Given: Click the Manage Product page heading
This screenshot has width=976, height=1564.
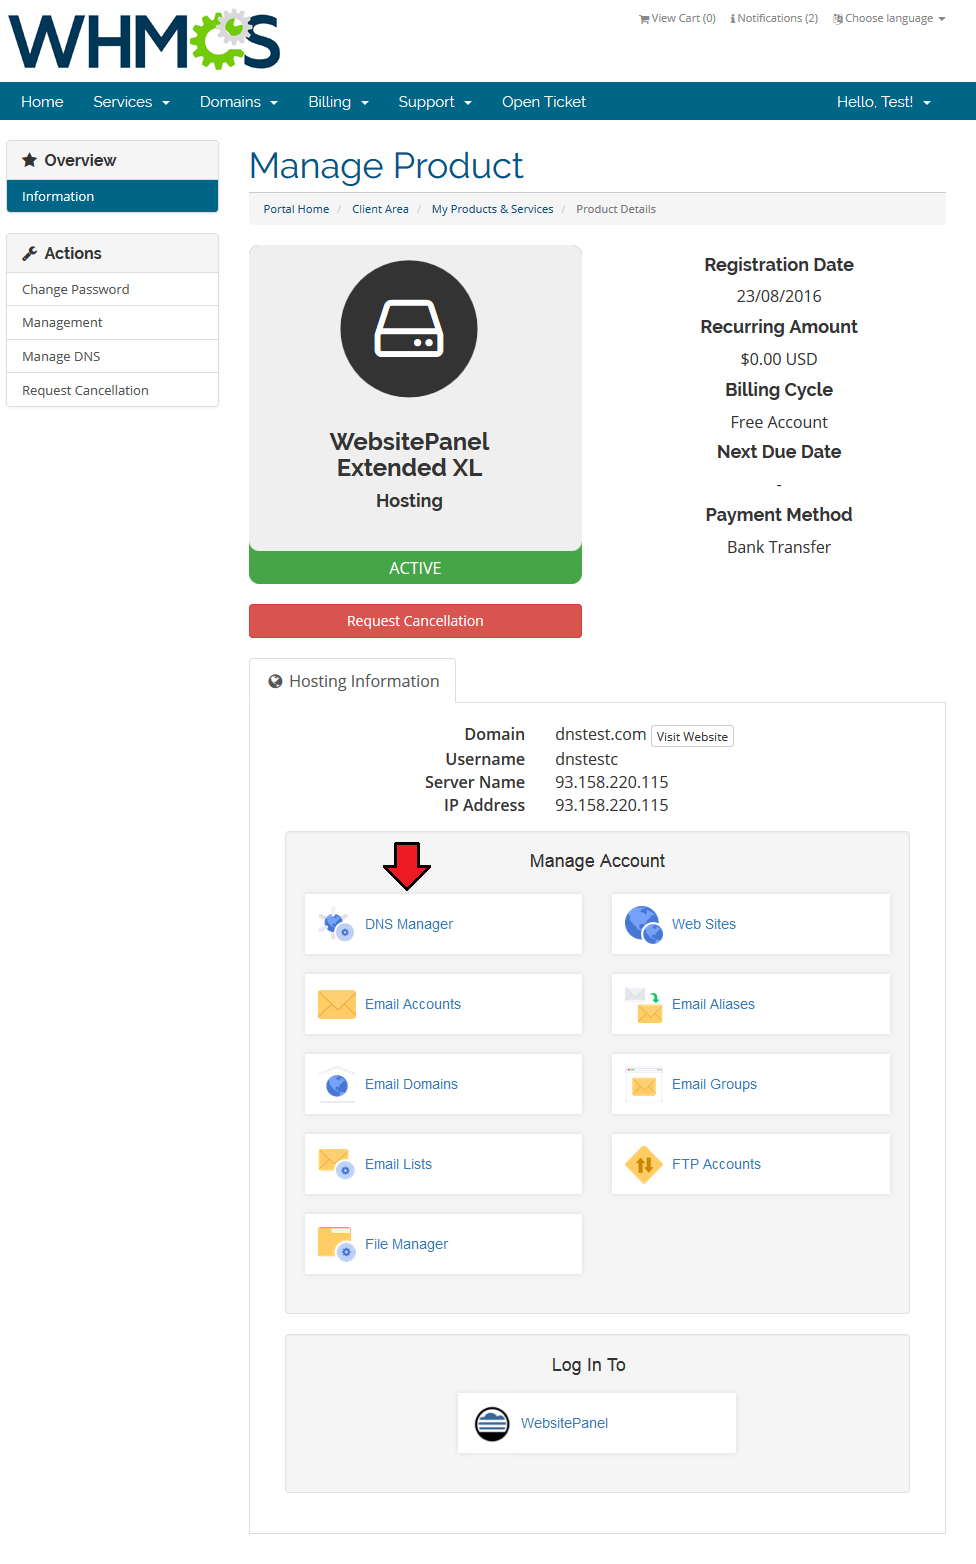Looking at the screenshot, I should (386, 166).
